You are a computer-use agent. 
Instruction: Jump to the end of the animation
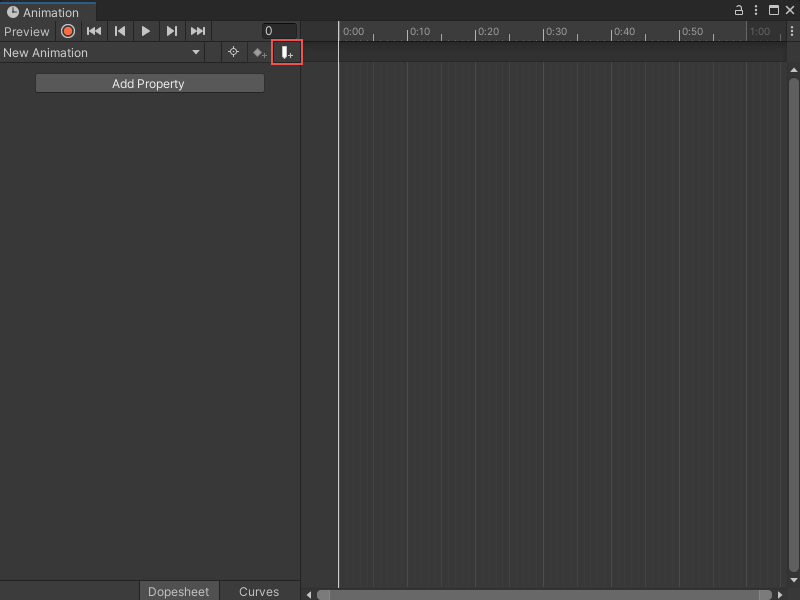[x=198, y=31]
